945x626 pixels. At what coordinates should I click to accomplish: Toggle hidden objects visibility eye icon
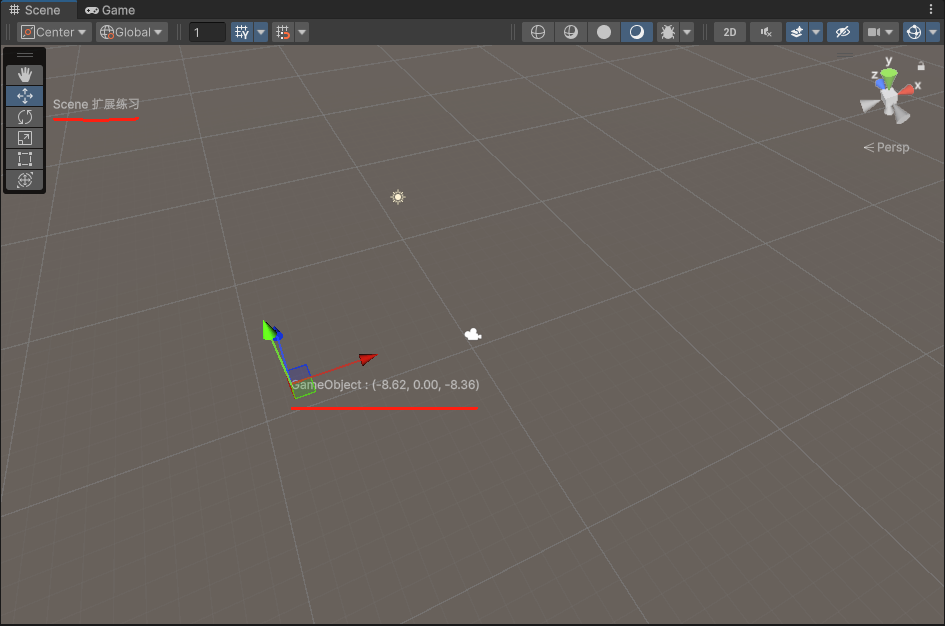(843, 32)
